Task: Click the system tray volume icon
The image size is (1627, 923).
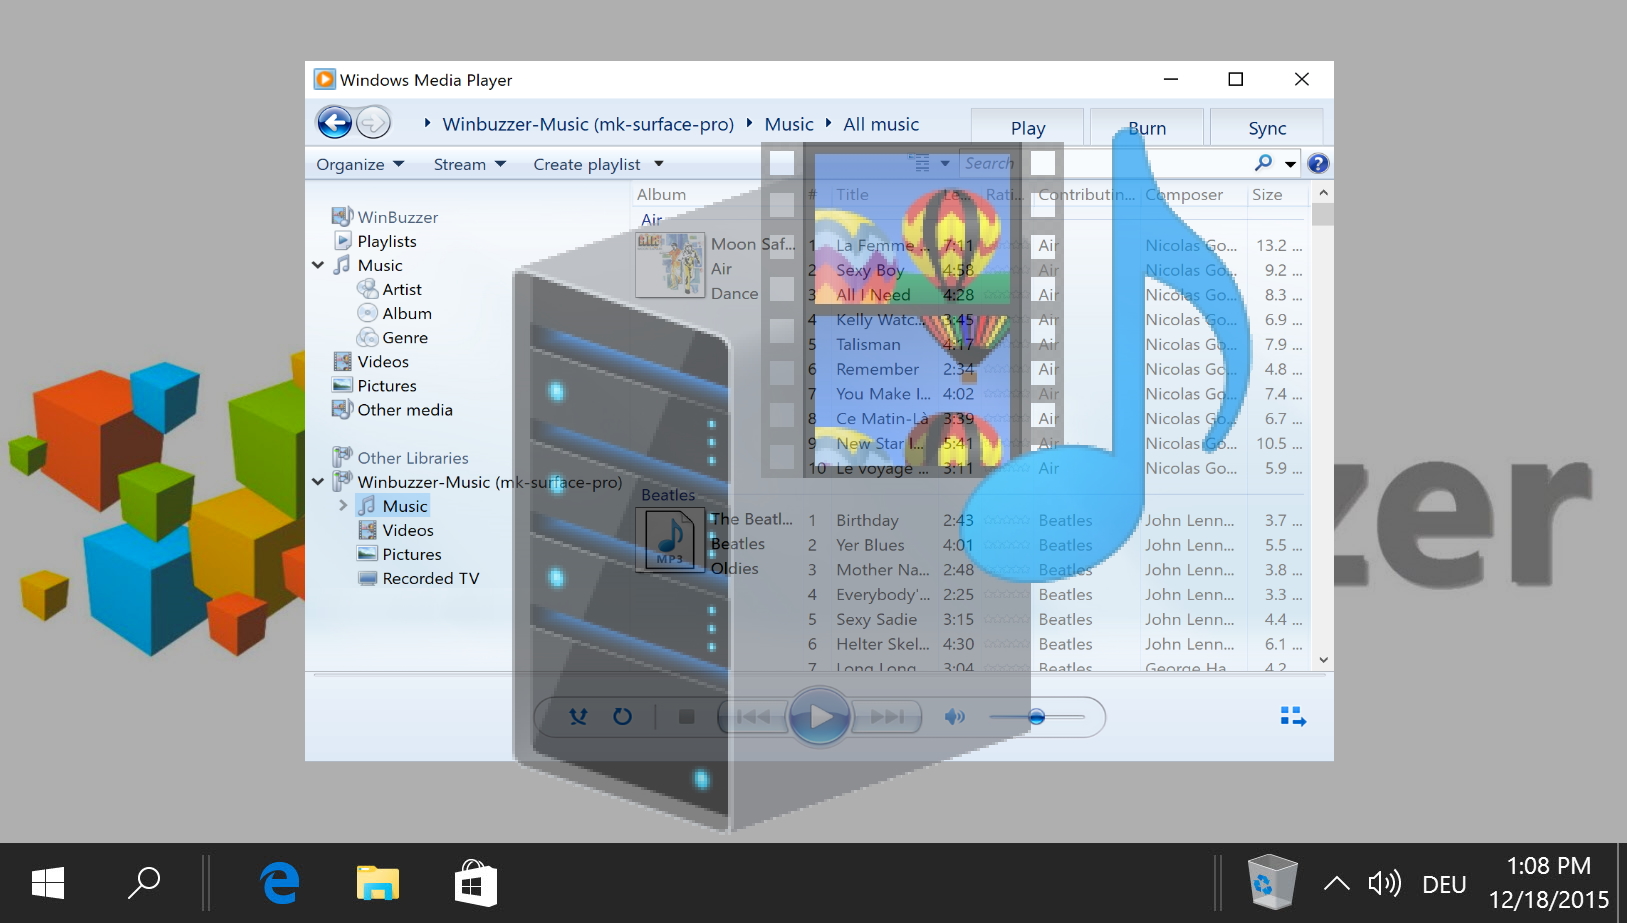Action: click(1385, 883)
